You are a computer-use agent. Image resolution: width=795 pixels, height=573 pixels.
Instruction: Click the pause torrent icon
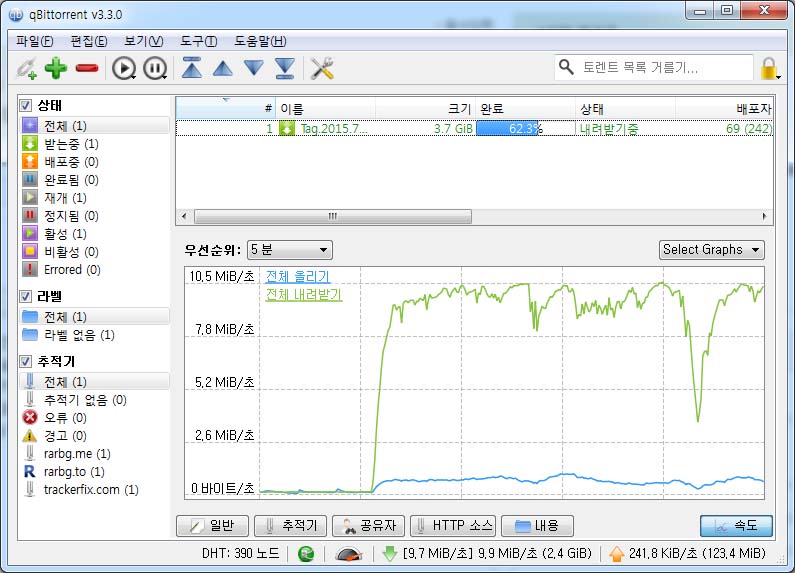tap(154, 68)
